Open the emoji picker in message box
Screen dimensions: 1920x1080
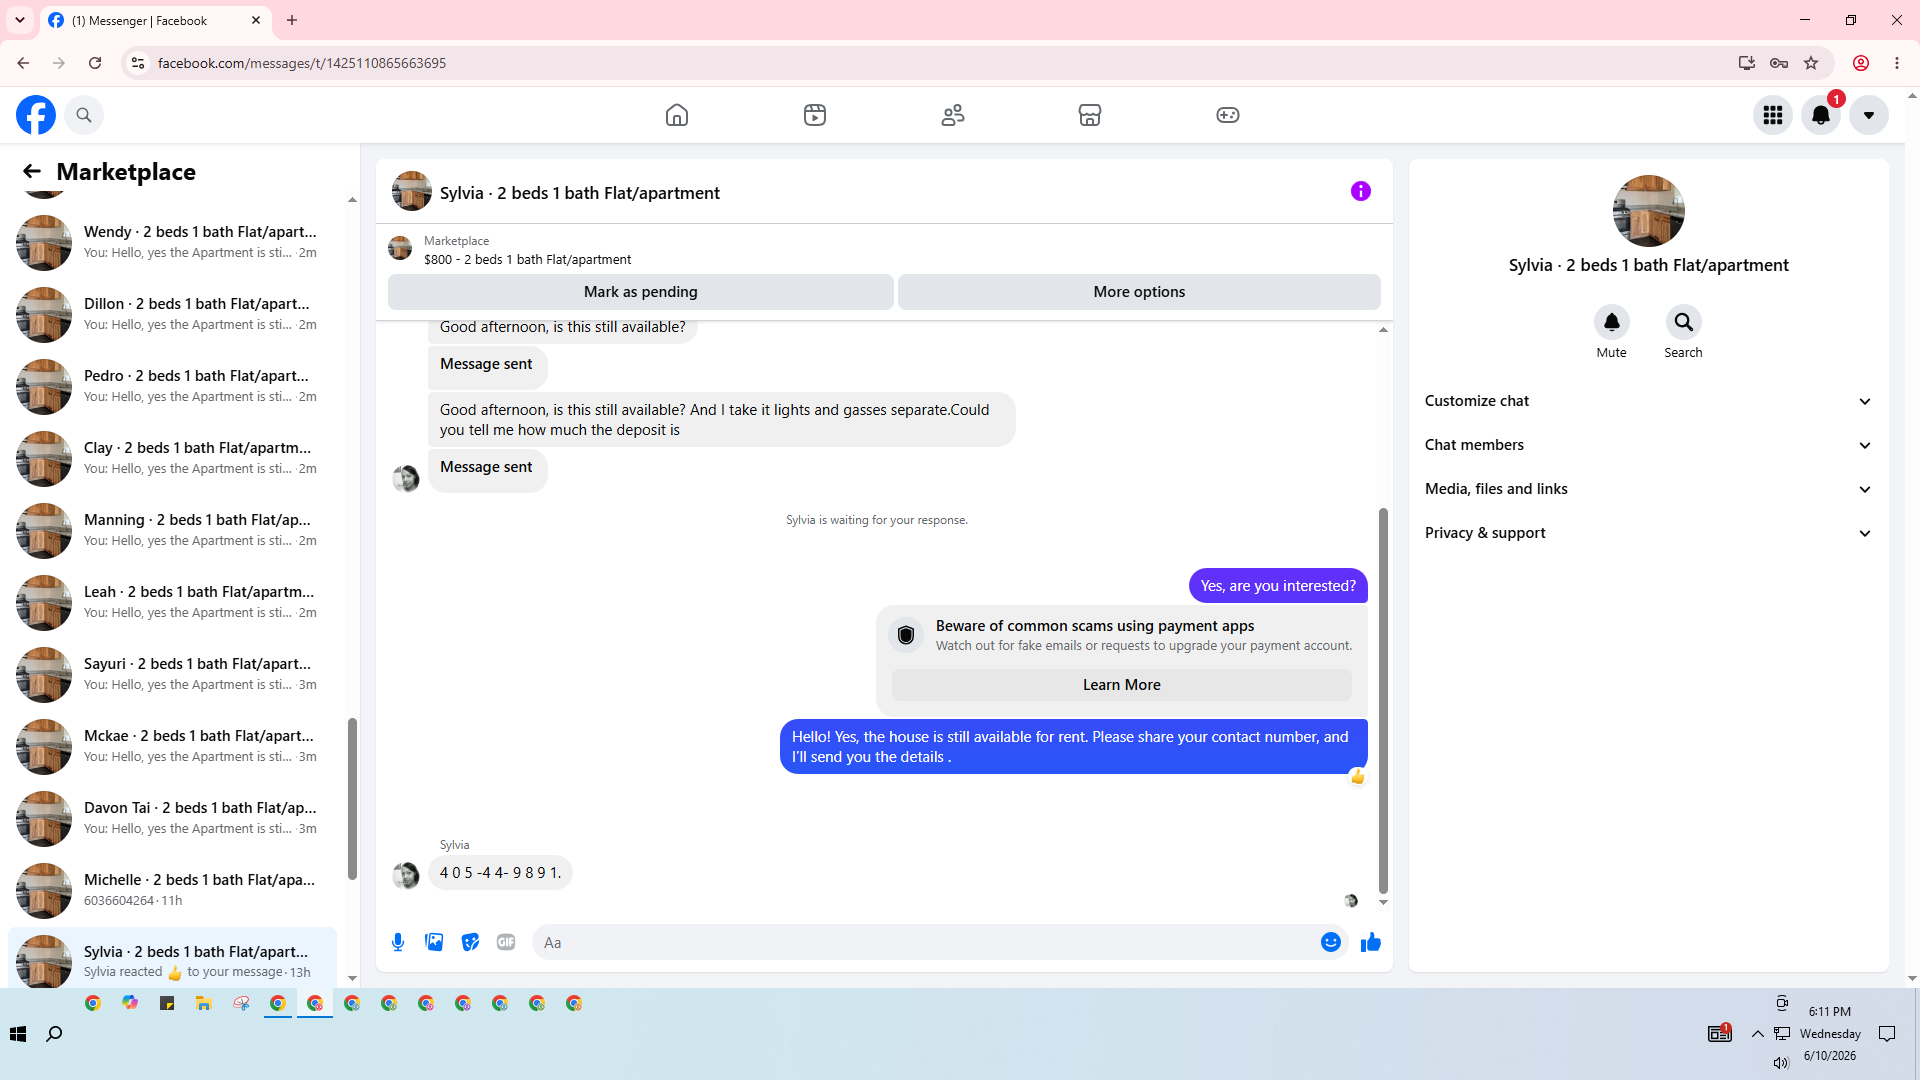[x=1331, y=942]
